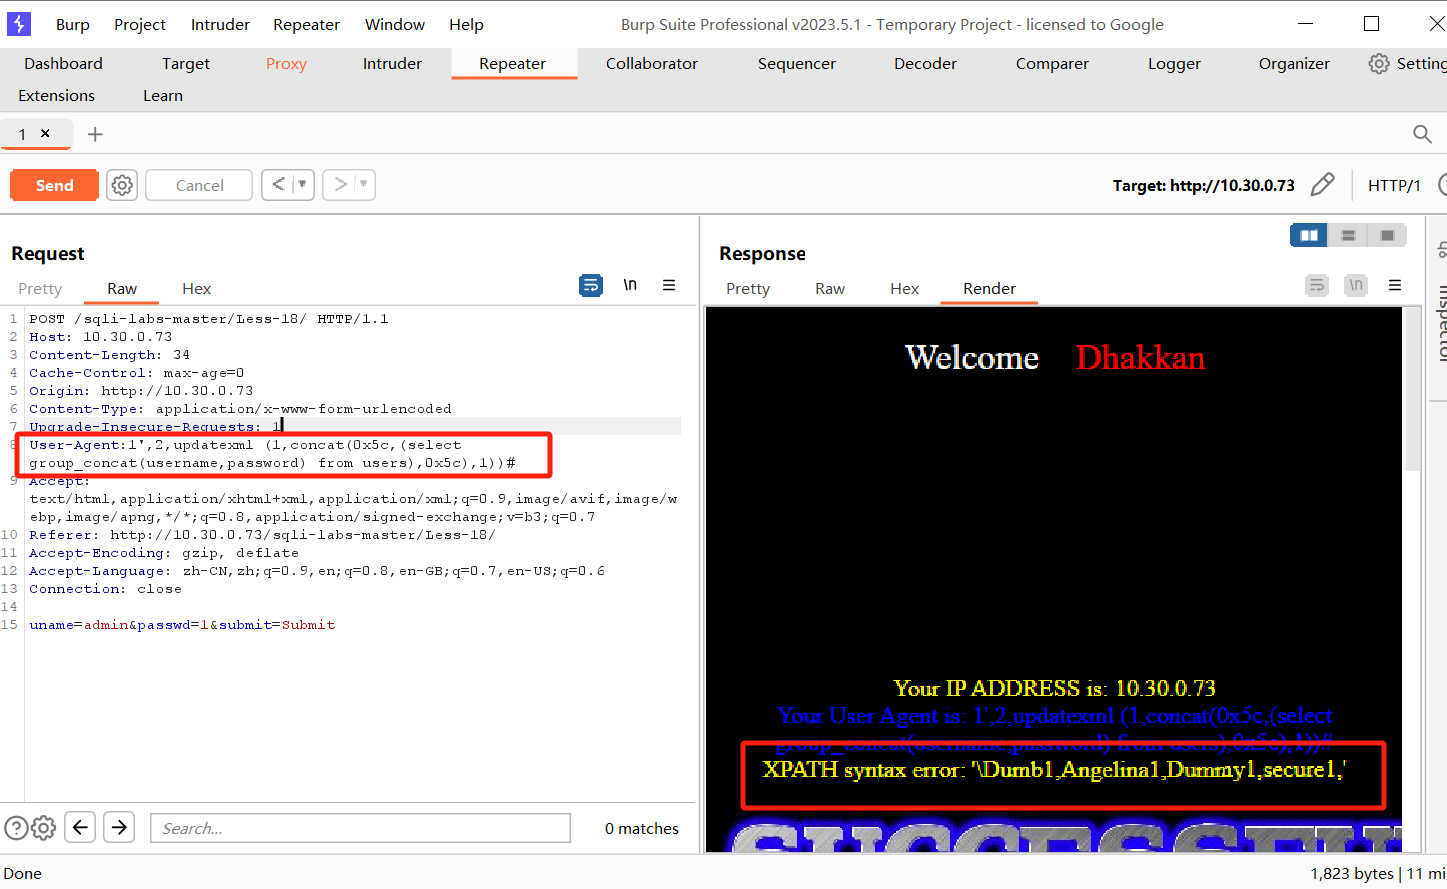Switch to Intruder tool tab
This screenshot has height=889, width=1447.
(x=392, y=63)
